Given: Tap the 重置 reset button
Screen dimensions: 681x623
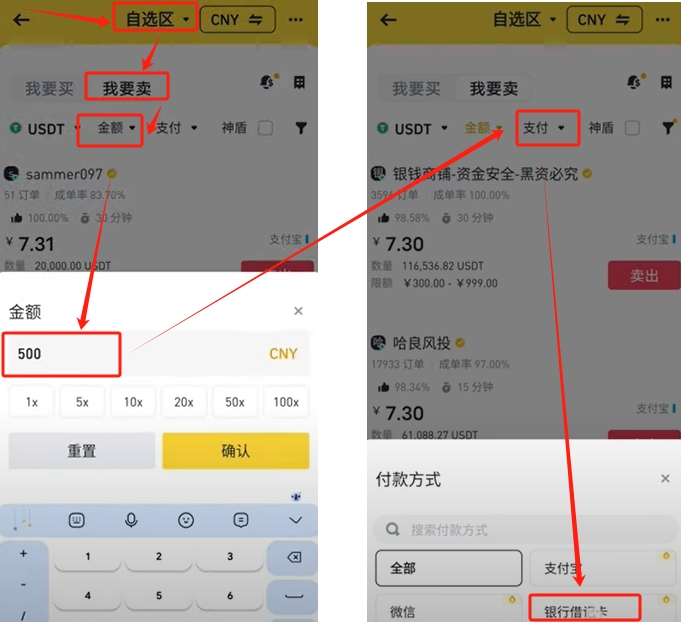Looking at the screenshot, I should [x=82, y=451].
